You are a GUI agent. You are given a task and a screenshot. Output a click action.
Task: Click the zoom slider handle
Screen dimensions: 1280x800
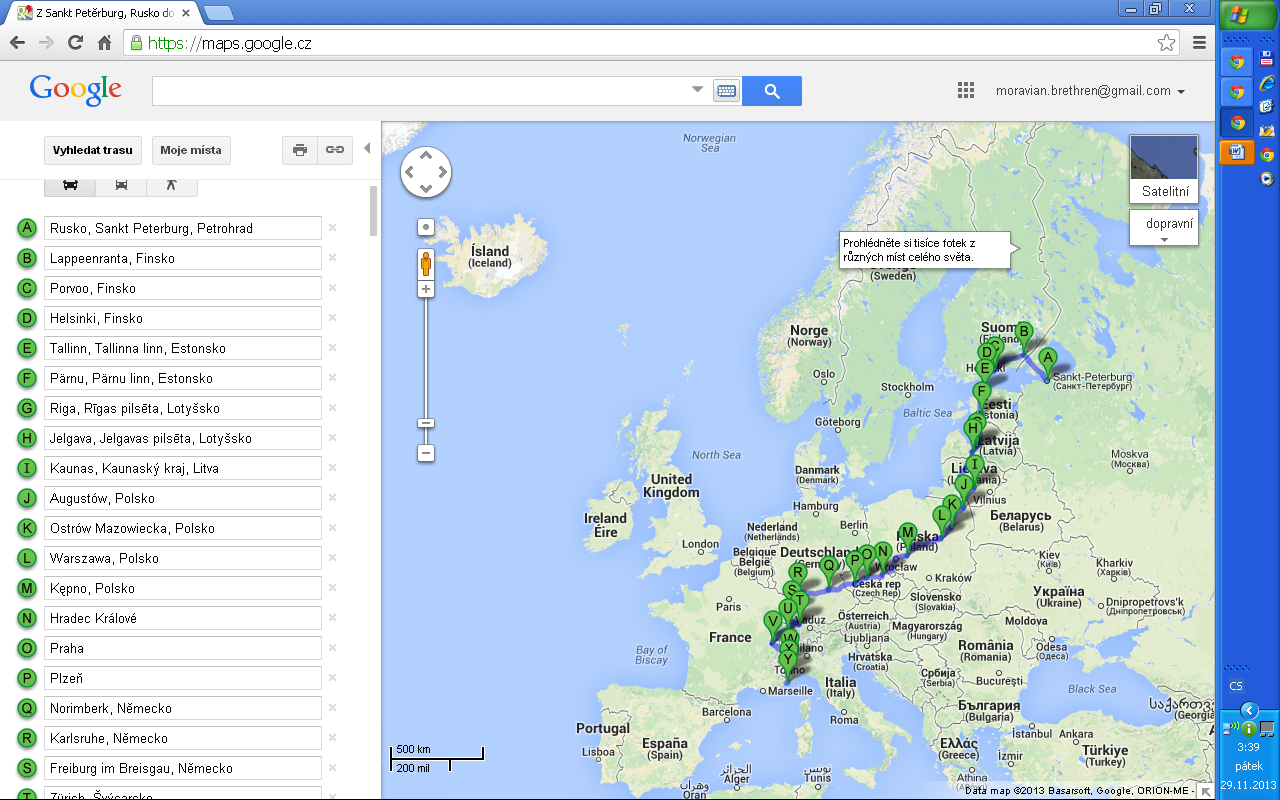click(x=426, y=423)
